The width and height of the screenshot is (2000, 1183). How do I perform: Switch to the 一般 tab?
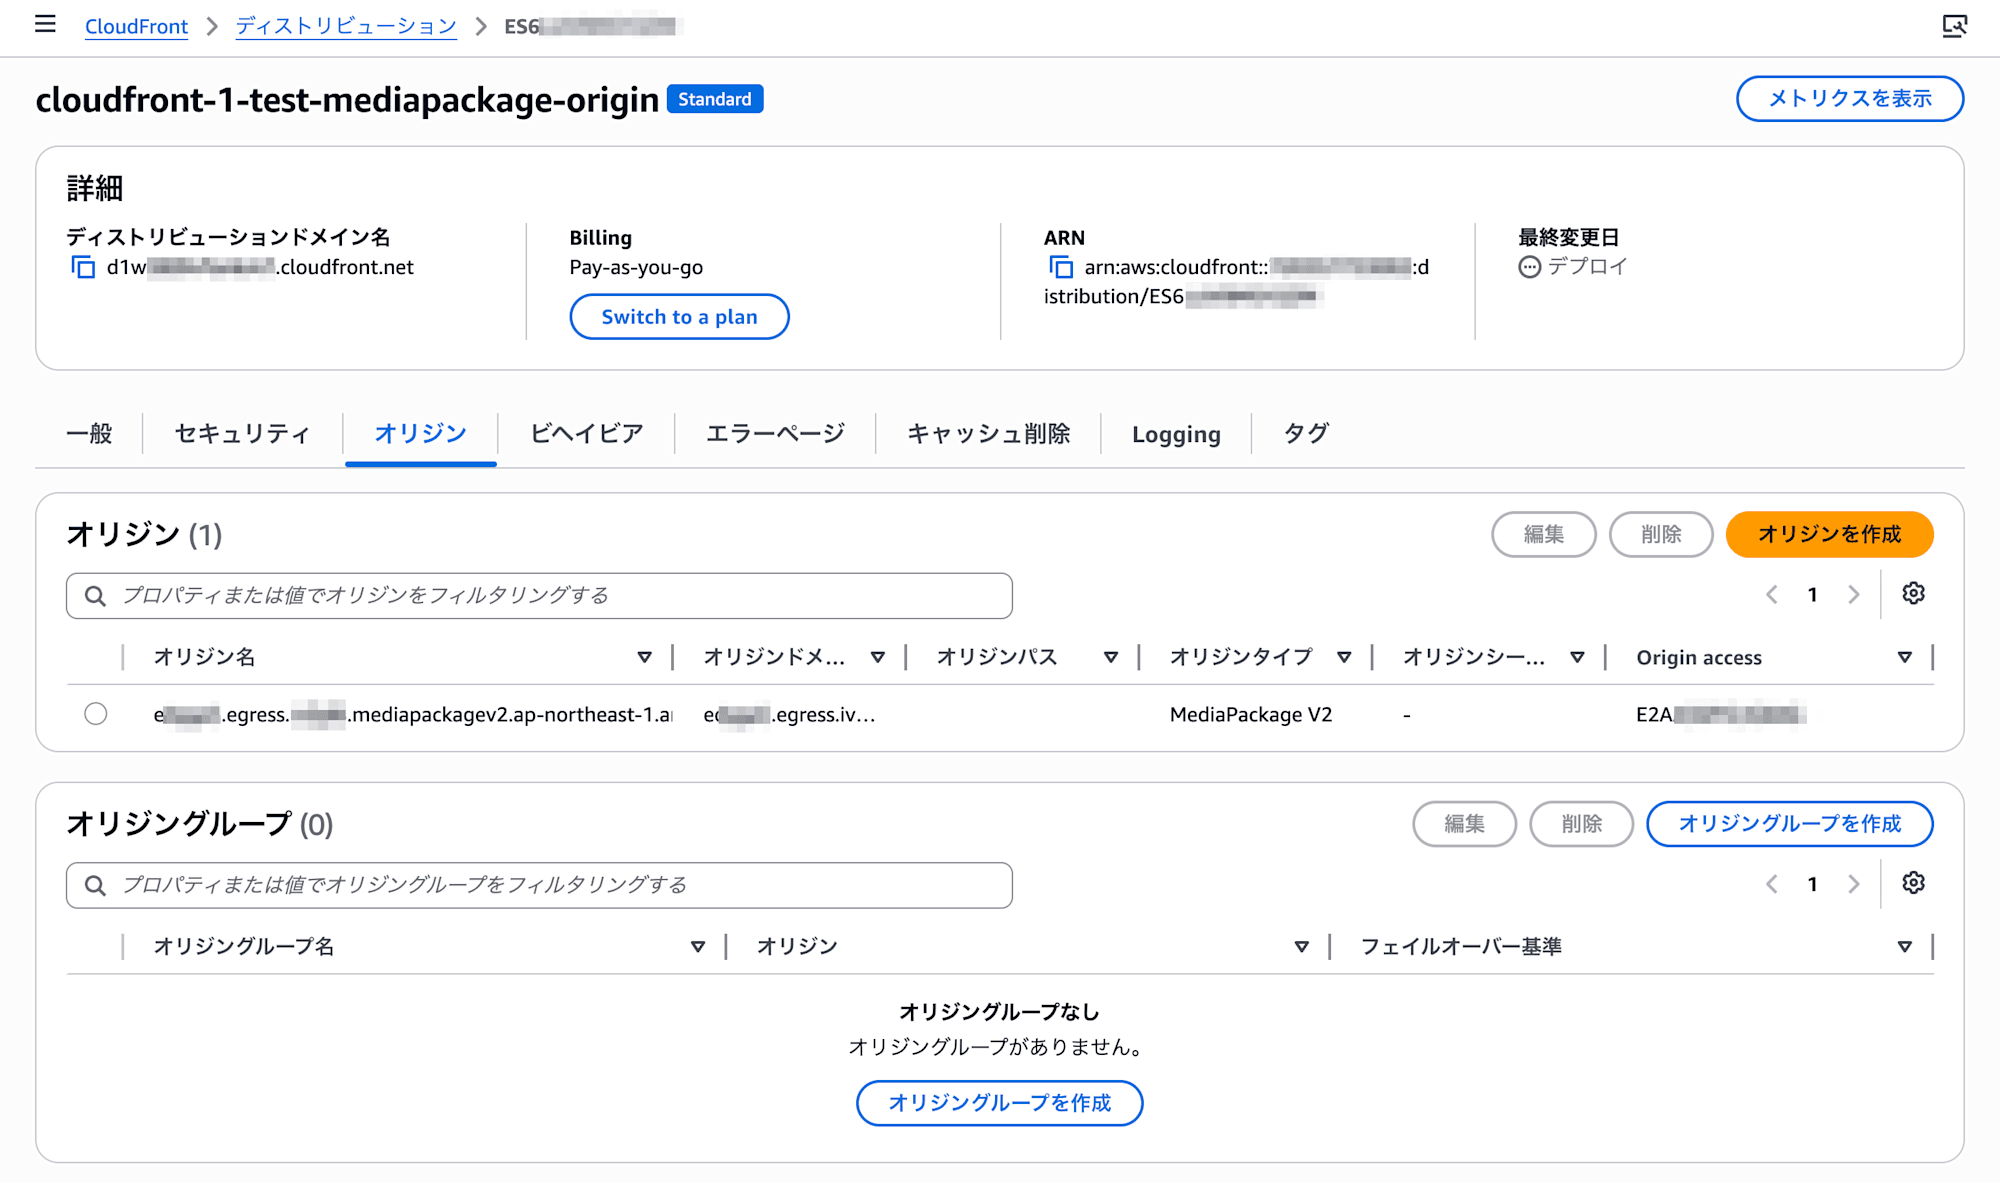click(89, 433)
